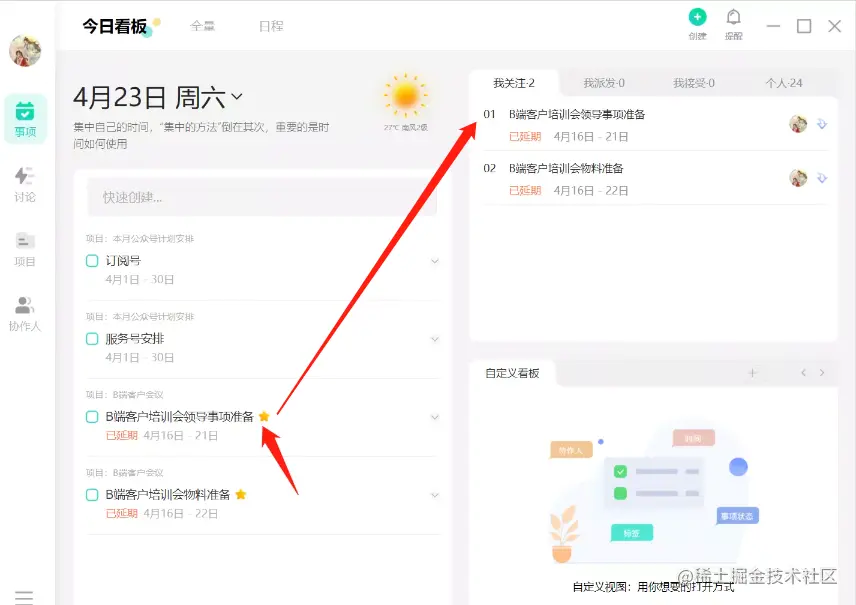The image size is (856, 605).
Task: Open the 服务号安排 task title
Action: point(135,339)
